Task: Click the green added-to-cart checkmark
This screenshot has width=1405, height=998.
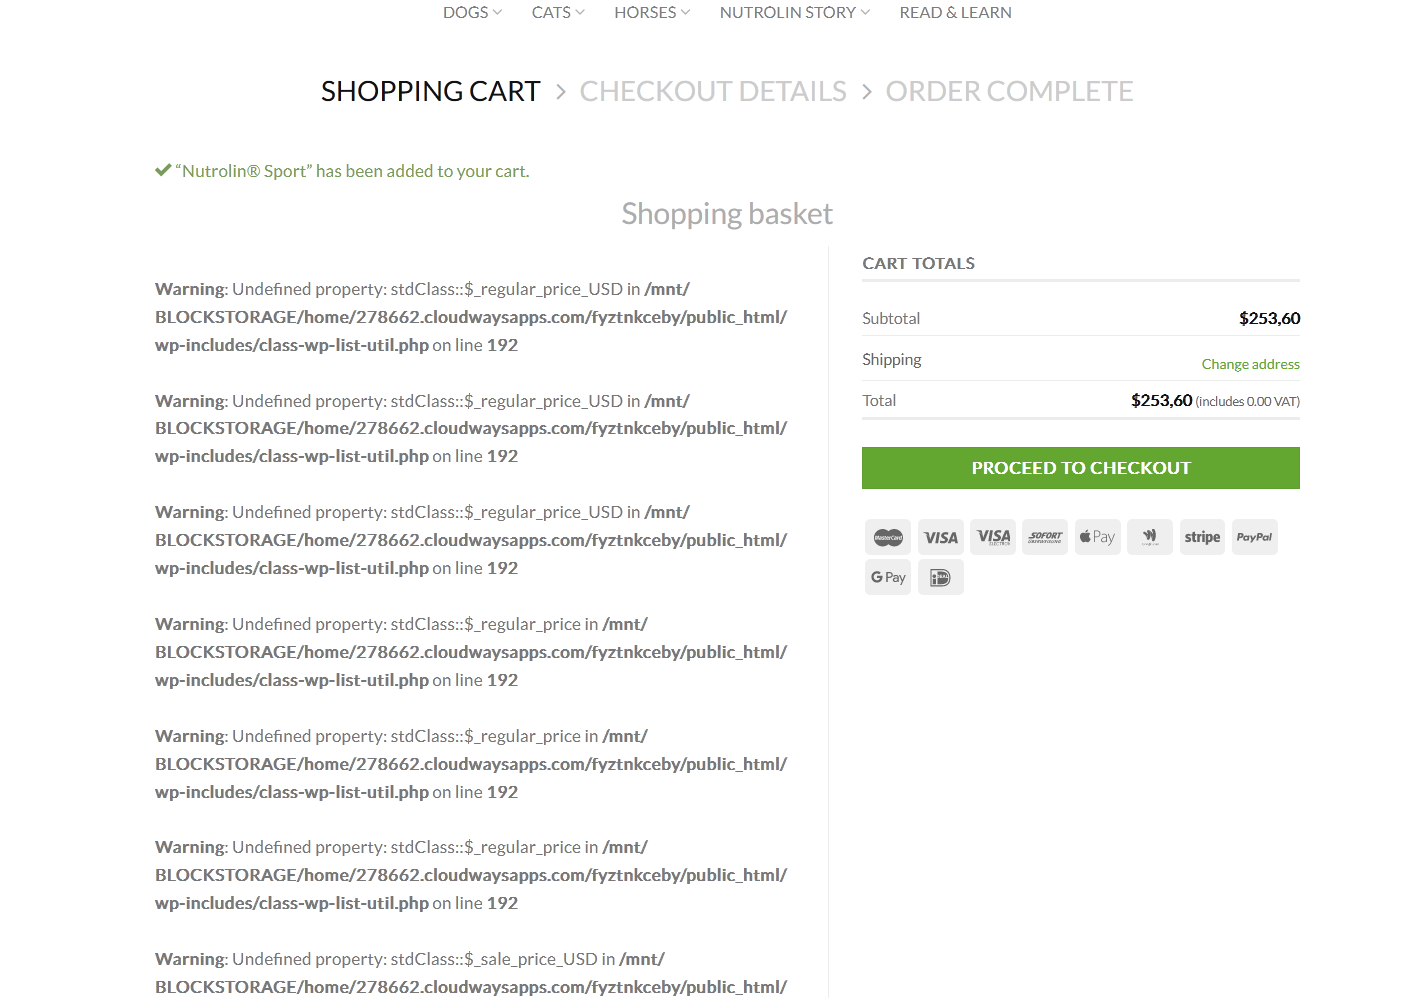Action: tap(163, 171)
